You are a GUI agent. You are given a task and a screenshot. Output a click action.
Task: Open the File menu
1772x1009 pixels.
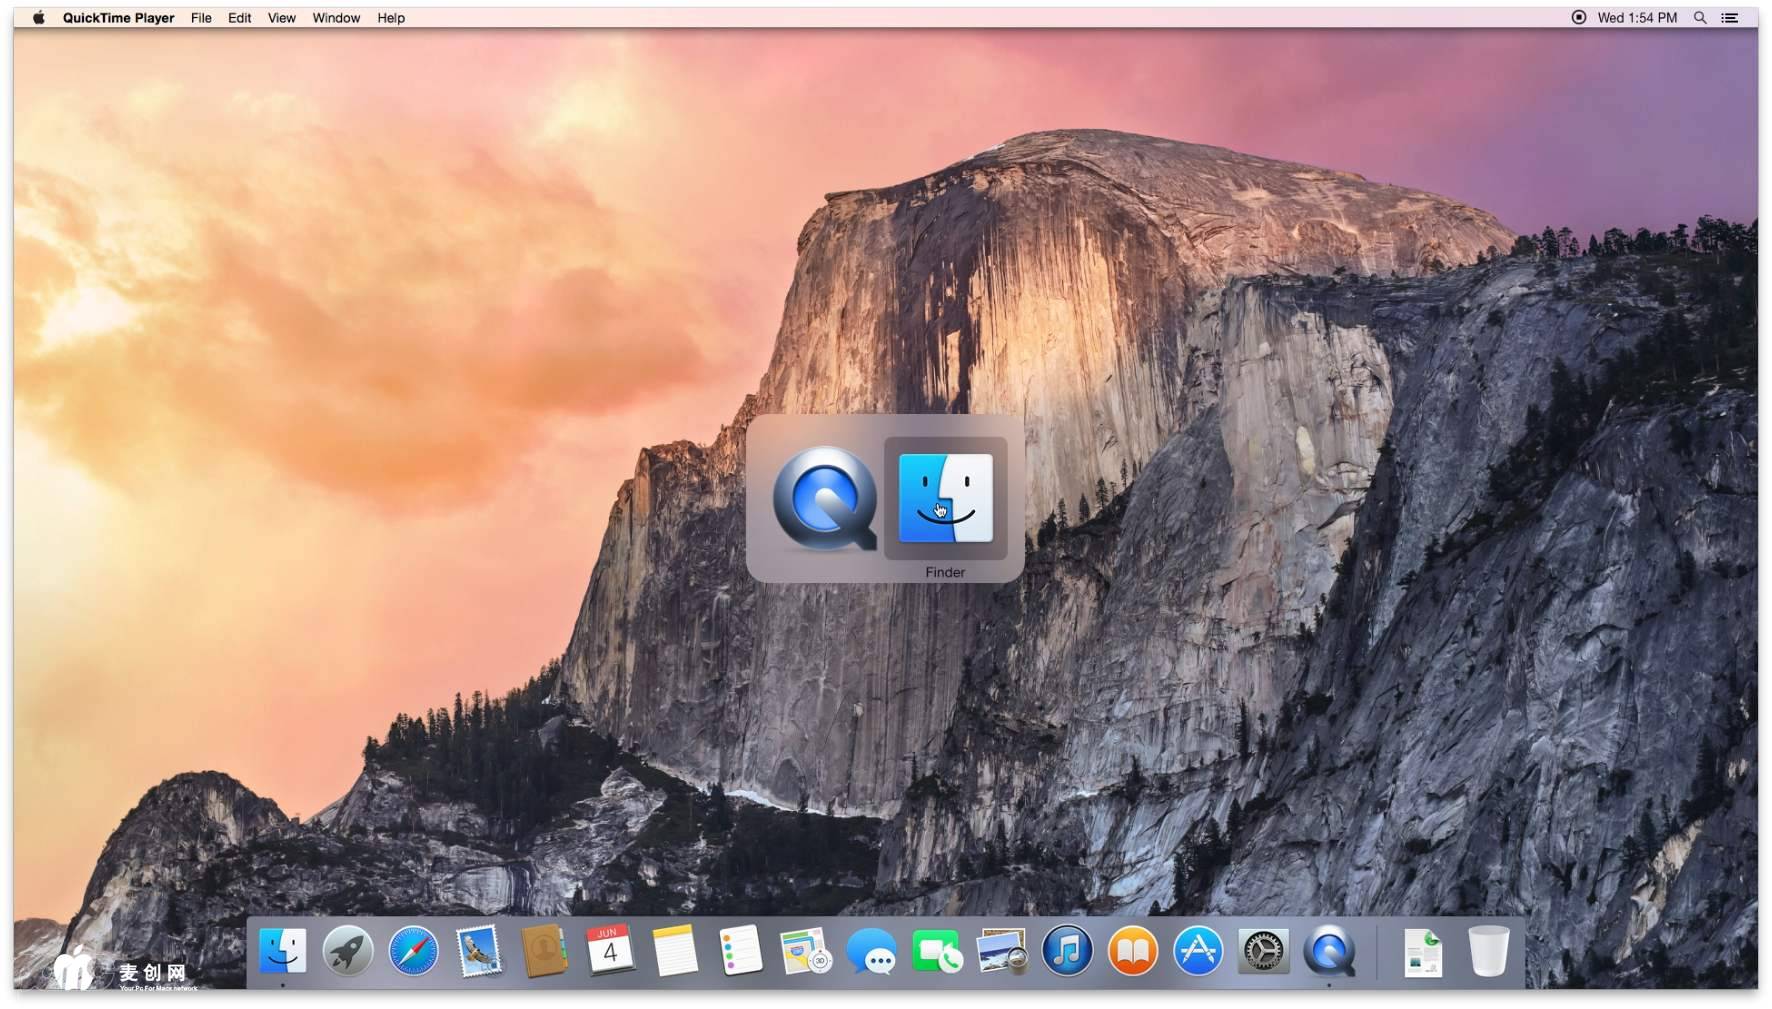(201, 18)
